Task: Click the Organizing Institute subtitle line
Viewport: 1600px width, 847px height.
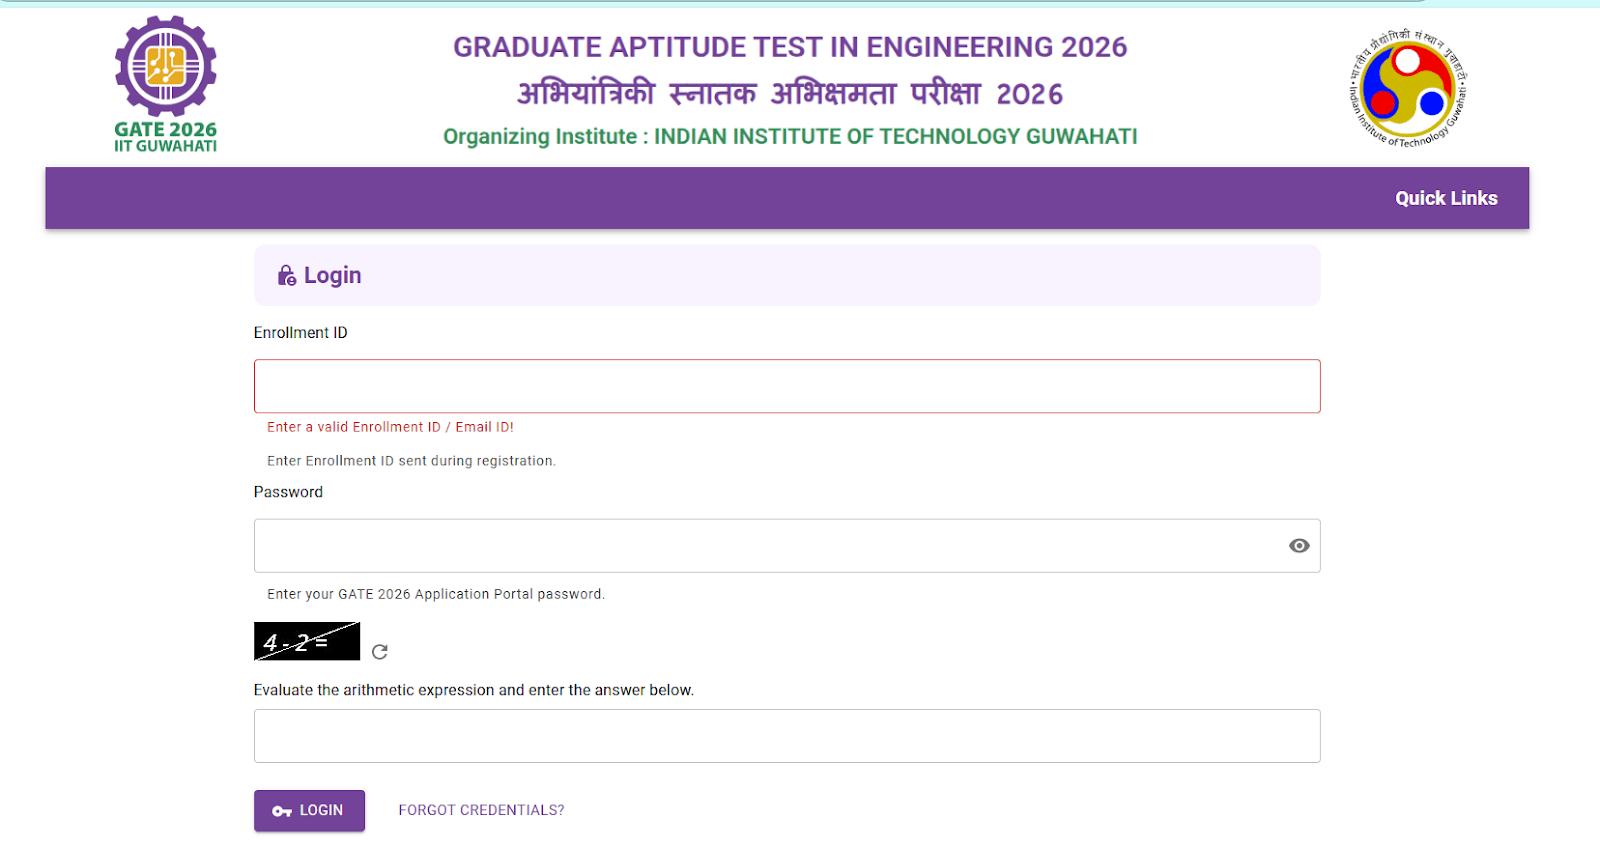Action: pyautogui.click(x=790, y=136)
